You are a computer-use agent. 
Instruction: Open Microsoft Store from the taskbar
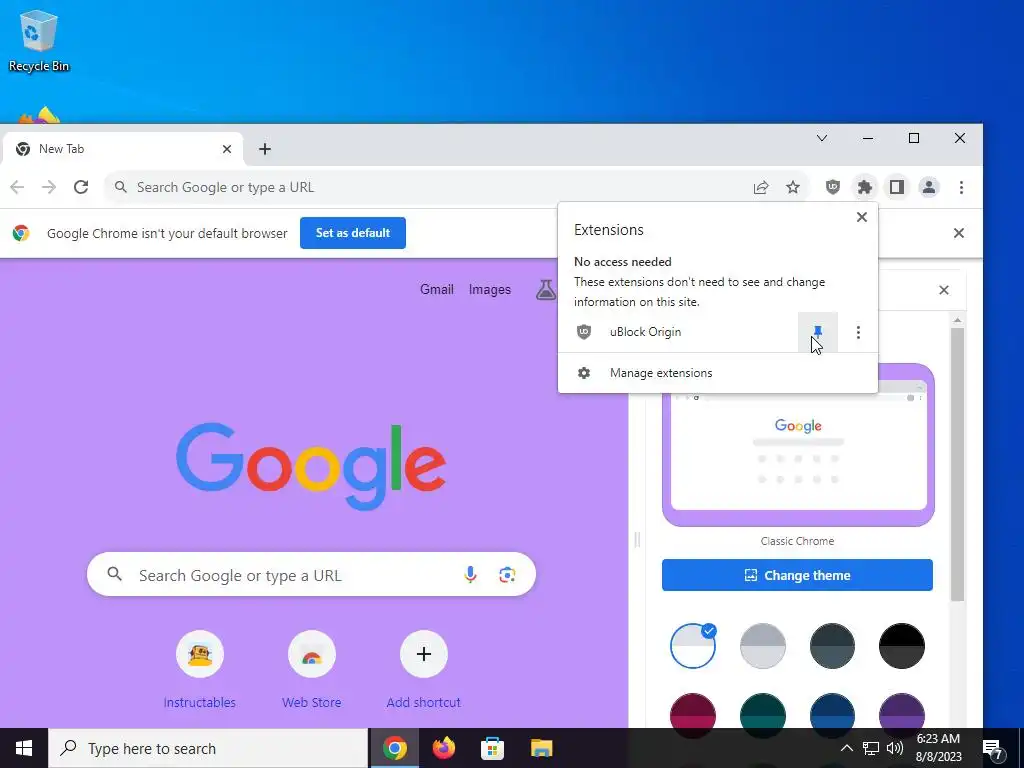[492, 748]
